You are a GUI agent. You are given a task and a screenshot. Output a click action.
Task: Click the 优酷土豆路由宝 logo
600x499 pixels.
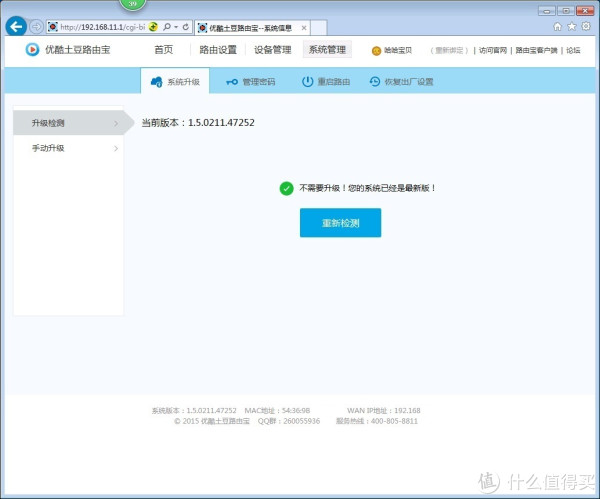(x=68, y=50)
